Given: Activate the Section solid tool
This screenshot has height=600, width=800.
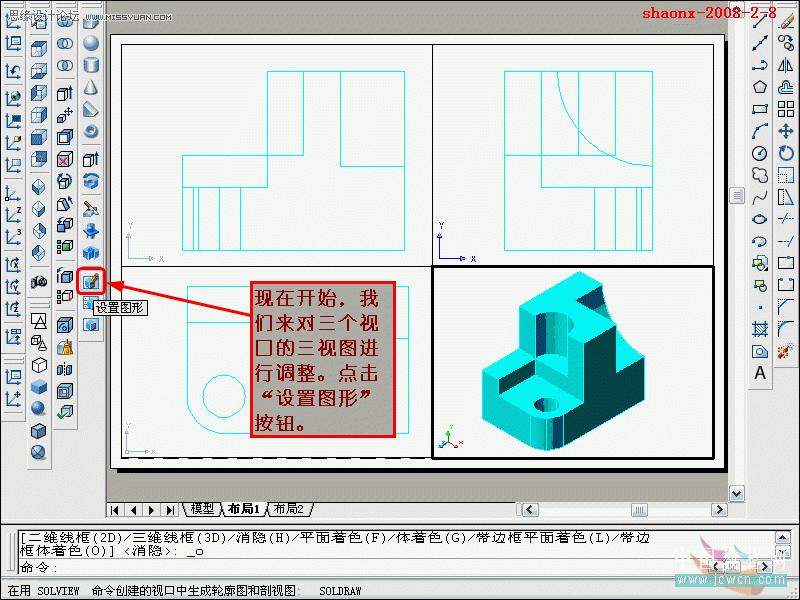Looking at the screenshot, I should (x=91, y=231).
